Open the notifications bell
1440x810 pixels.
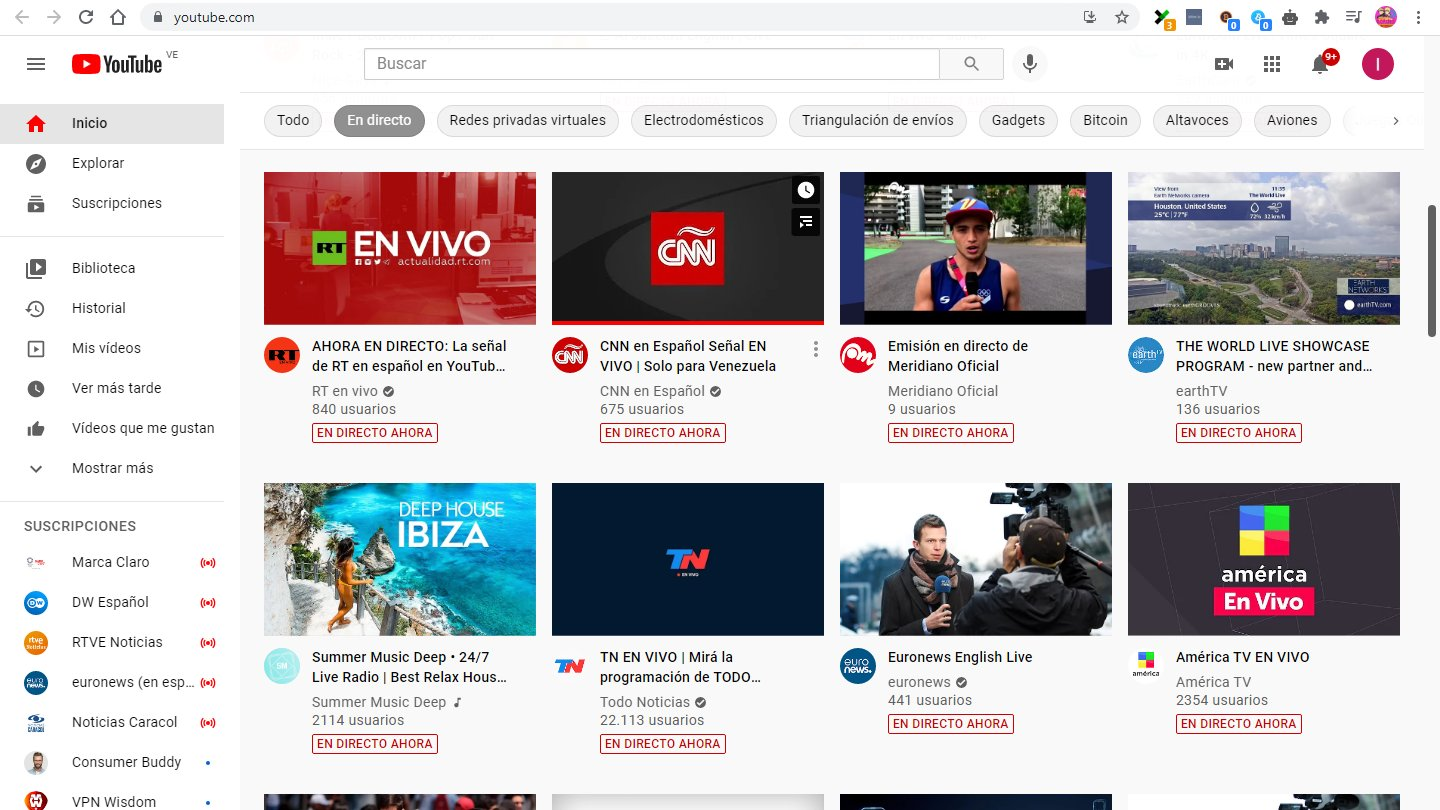pos(1320,64)
